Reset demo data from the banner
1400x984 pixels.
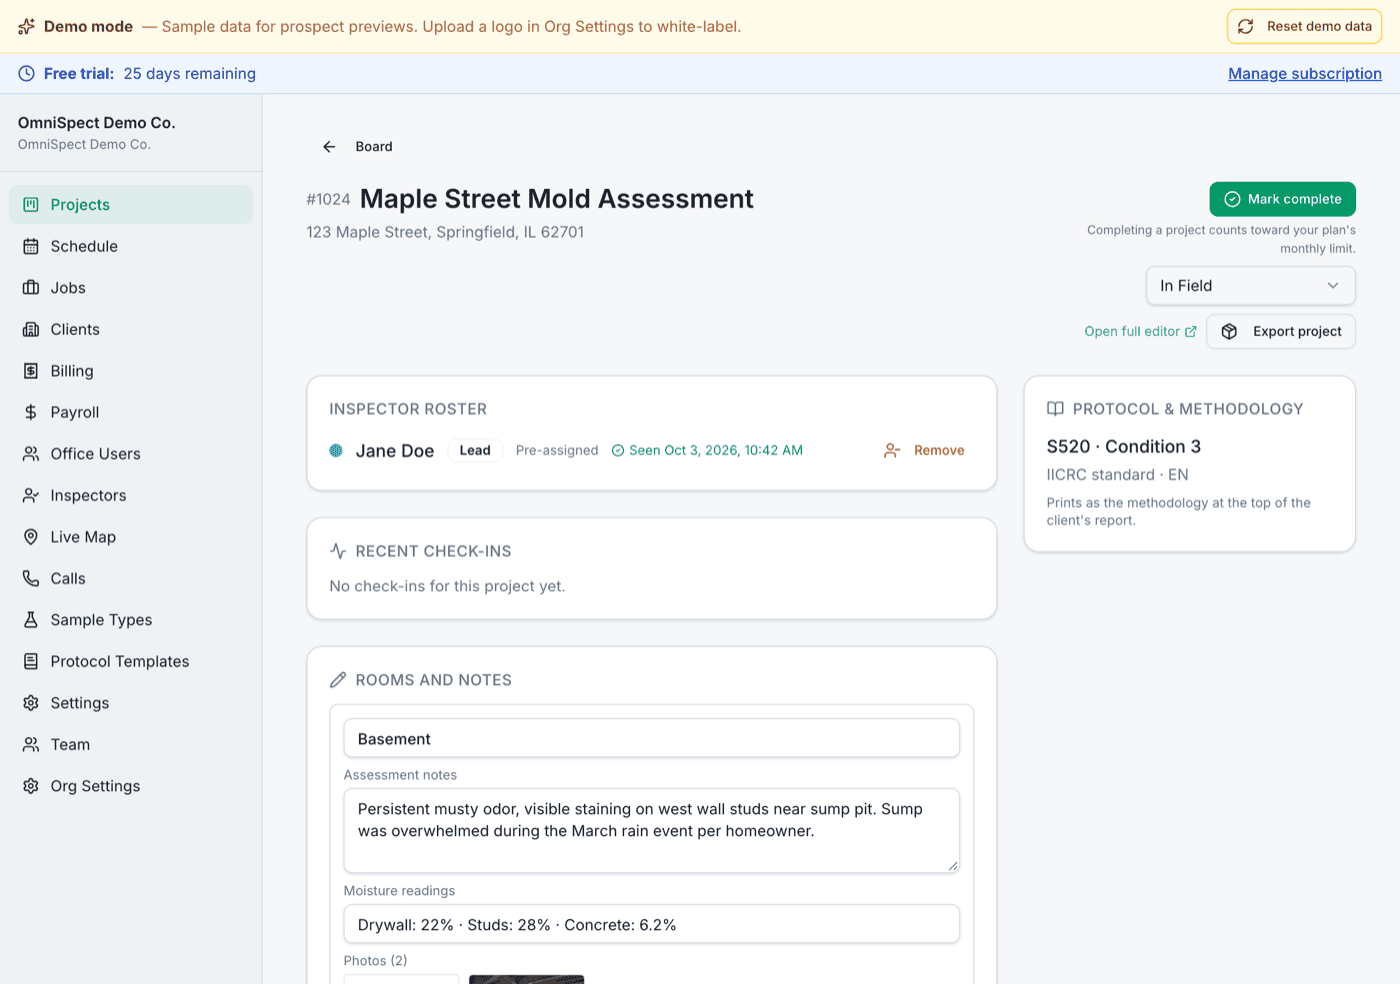click(1304, 27)
